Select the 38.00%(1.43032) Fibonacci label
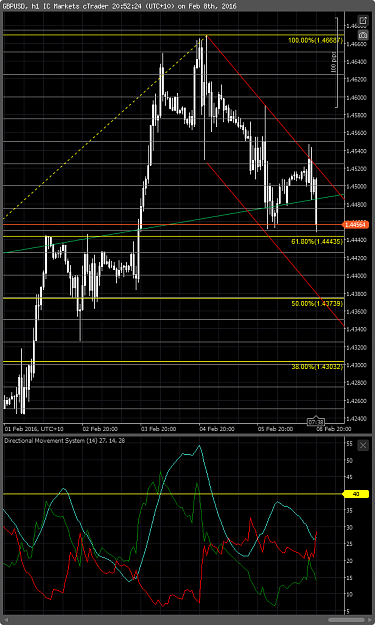This screenshot has width=375, height=625. pyautogui.click(x=317, y=366)
